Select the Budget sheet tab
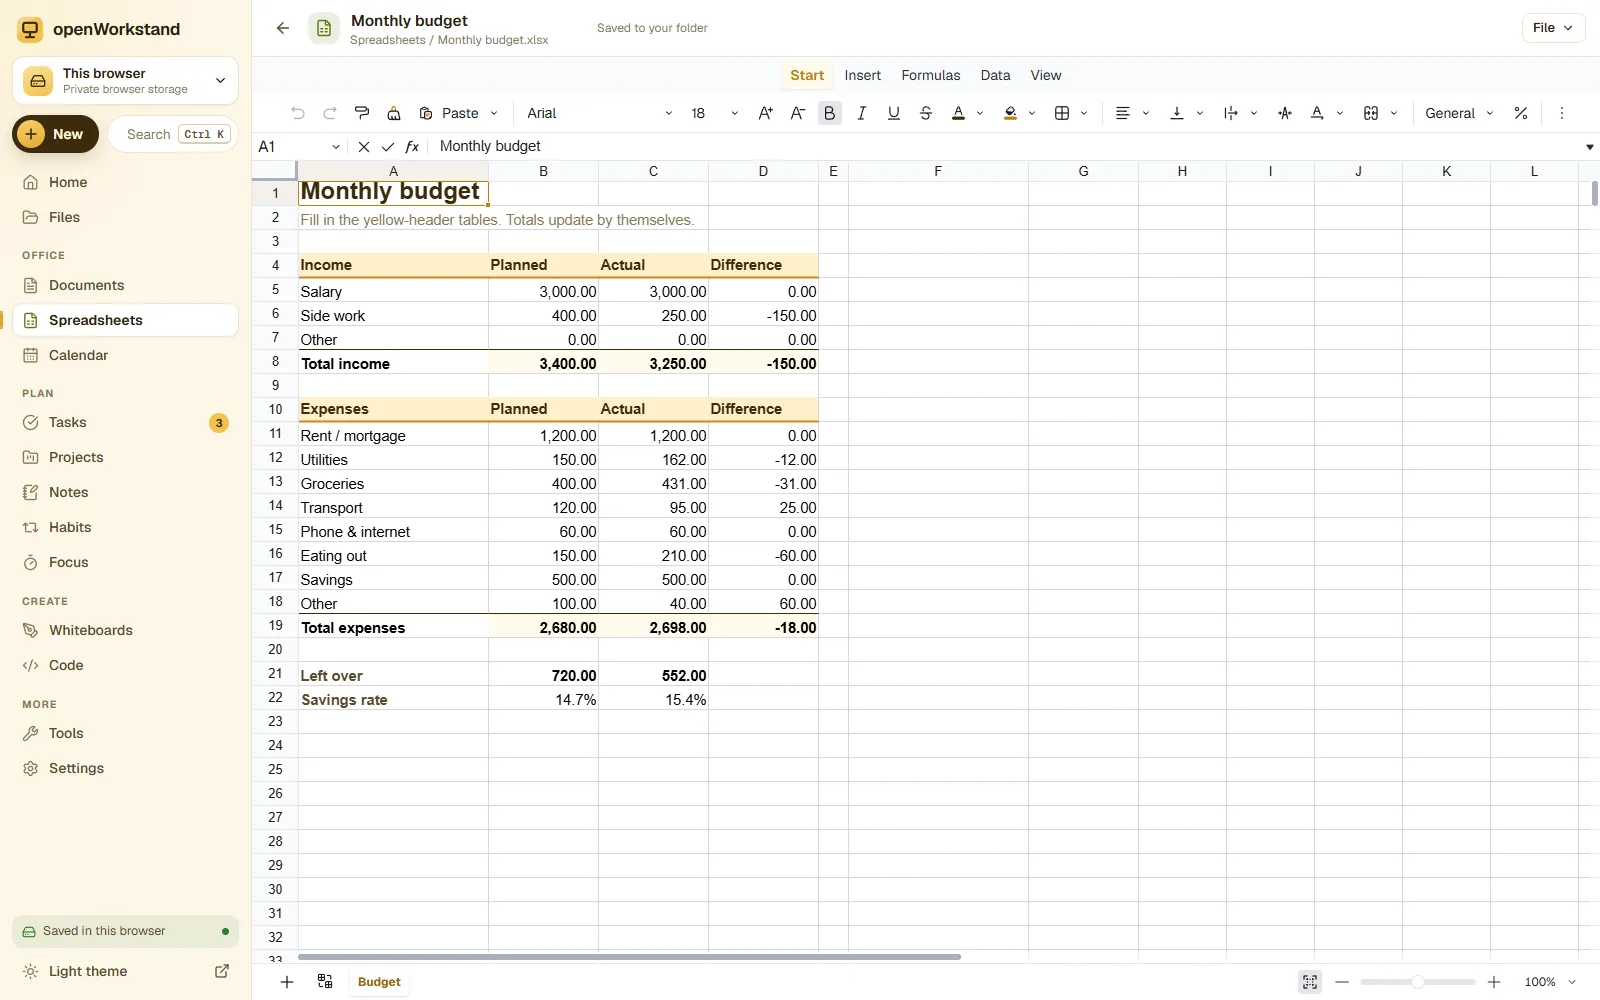This screenshot has width=1600, height=1000. coord(379,982)
